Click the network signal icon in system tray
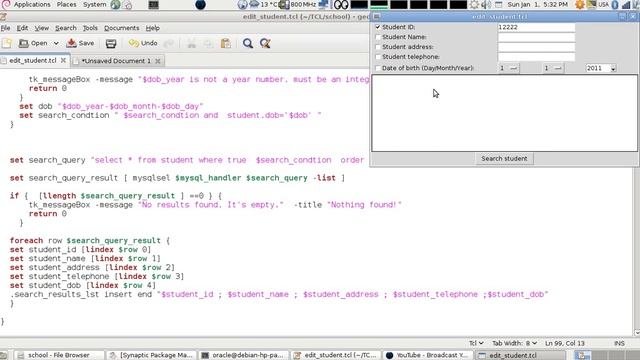Image resolution: width=640 pixels, height=360 pixels. tap(626, 5)
